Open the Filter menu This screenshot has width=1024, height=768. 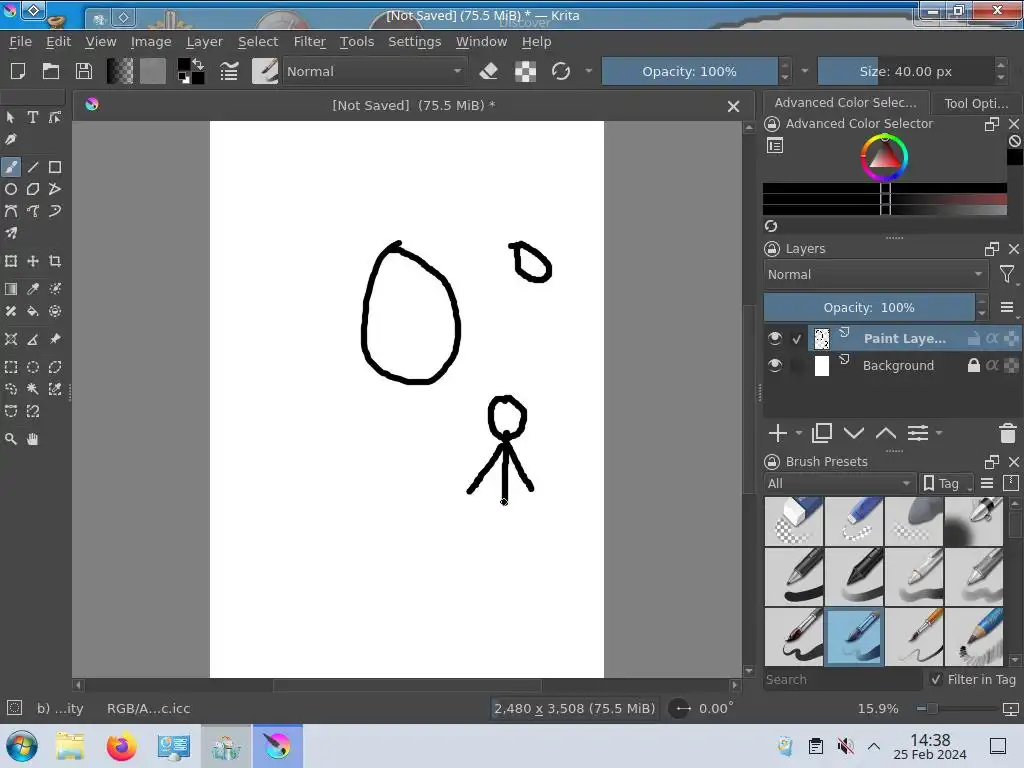(x=310, y=42)
